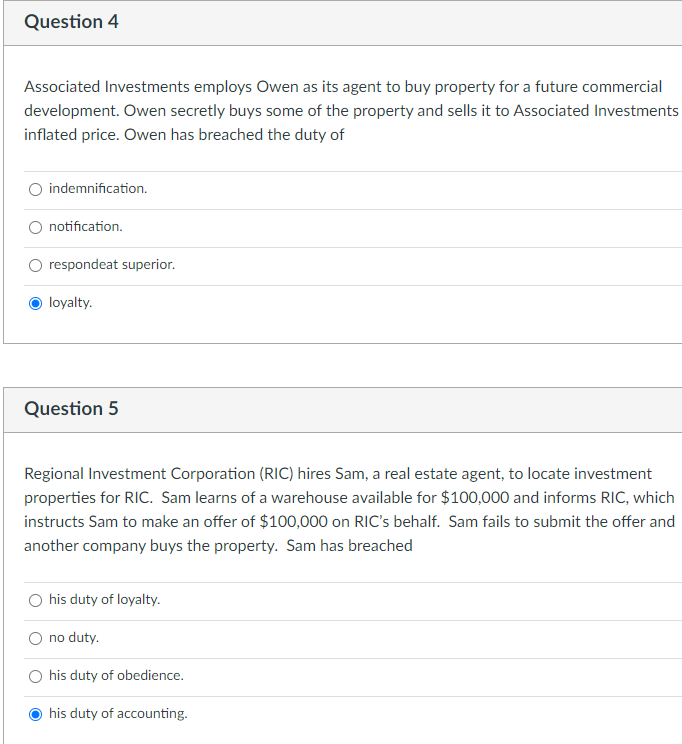Click the 'his duty of loyalty.' label text

[104, 600]
